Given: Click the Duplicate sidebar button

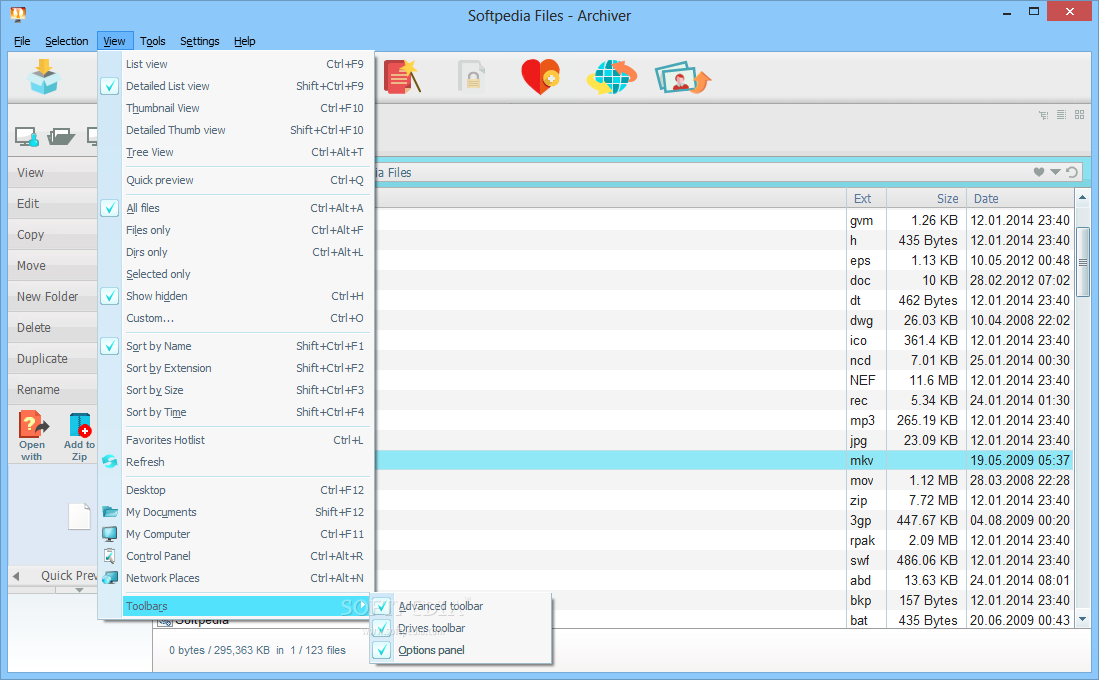Looking at the screenshot, I should (53, 358).
